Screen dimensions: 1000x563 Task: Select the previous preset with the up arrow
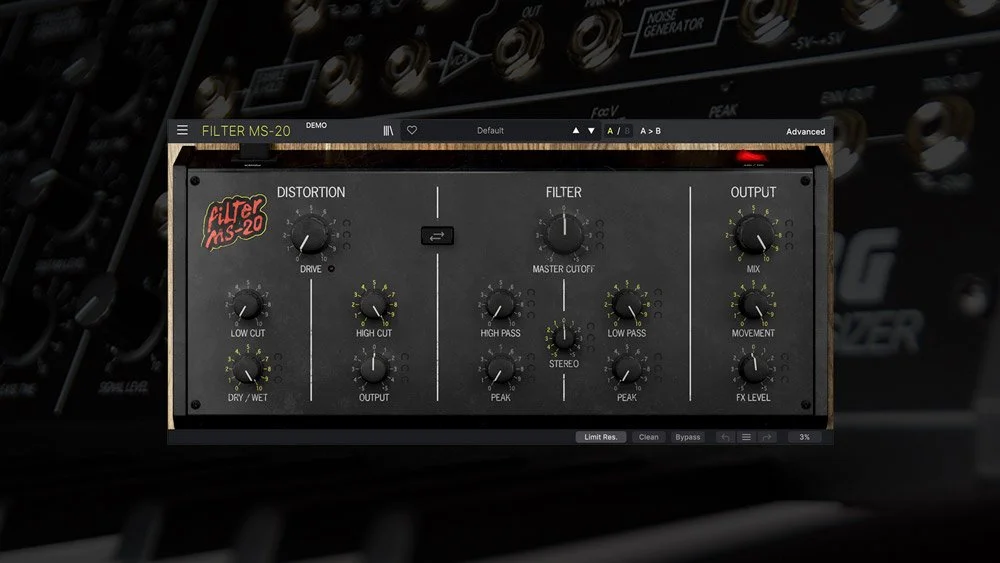pyautogui.click(x=575, y=130)
